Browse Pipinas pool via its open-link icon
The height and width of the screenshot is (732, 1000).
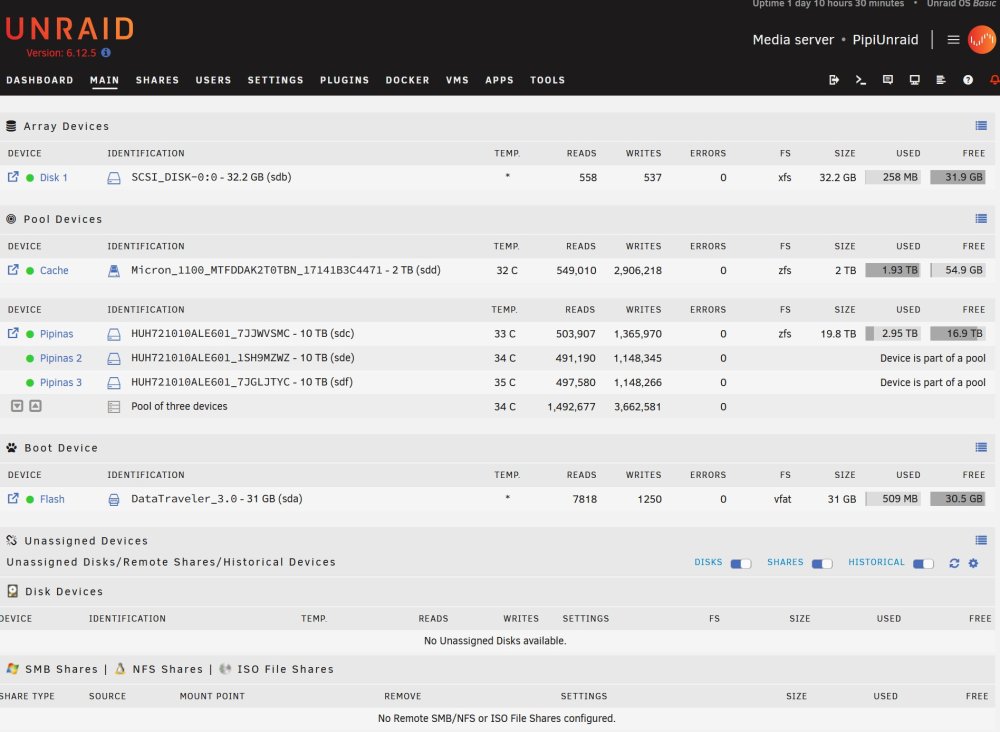tap(13, 333)
